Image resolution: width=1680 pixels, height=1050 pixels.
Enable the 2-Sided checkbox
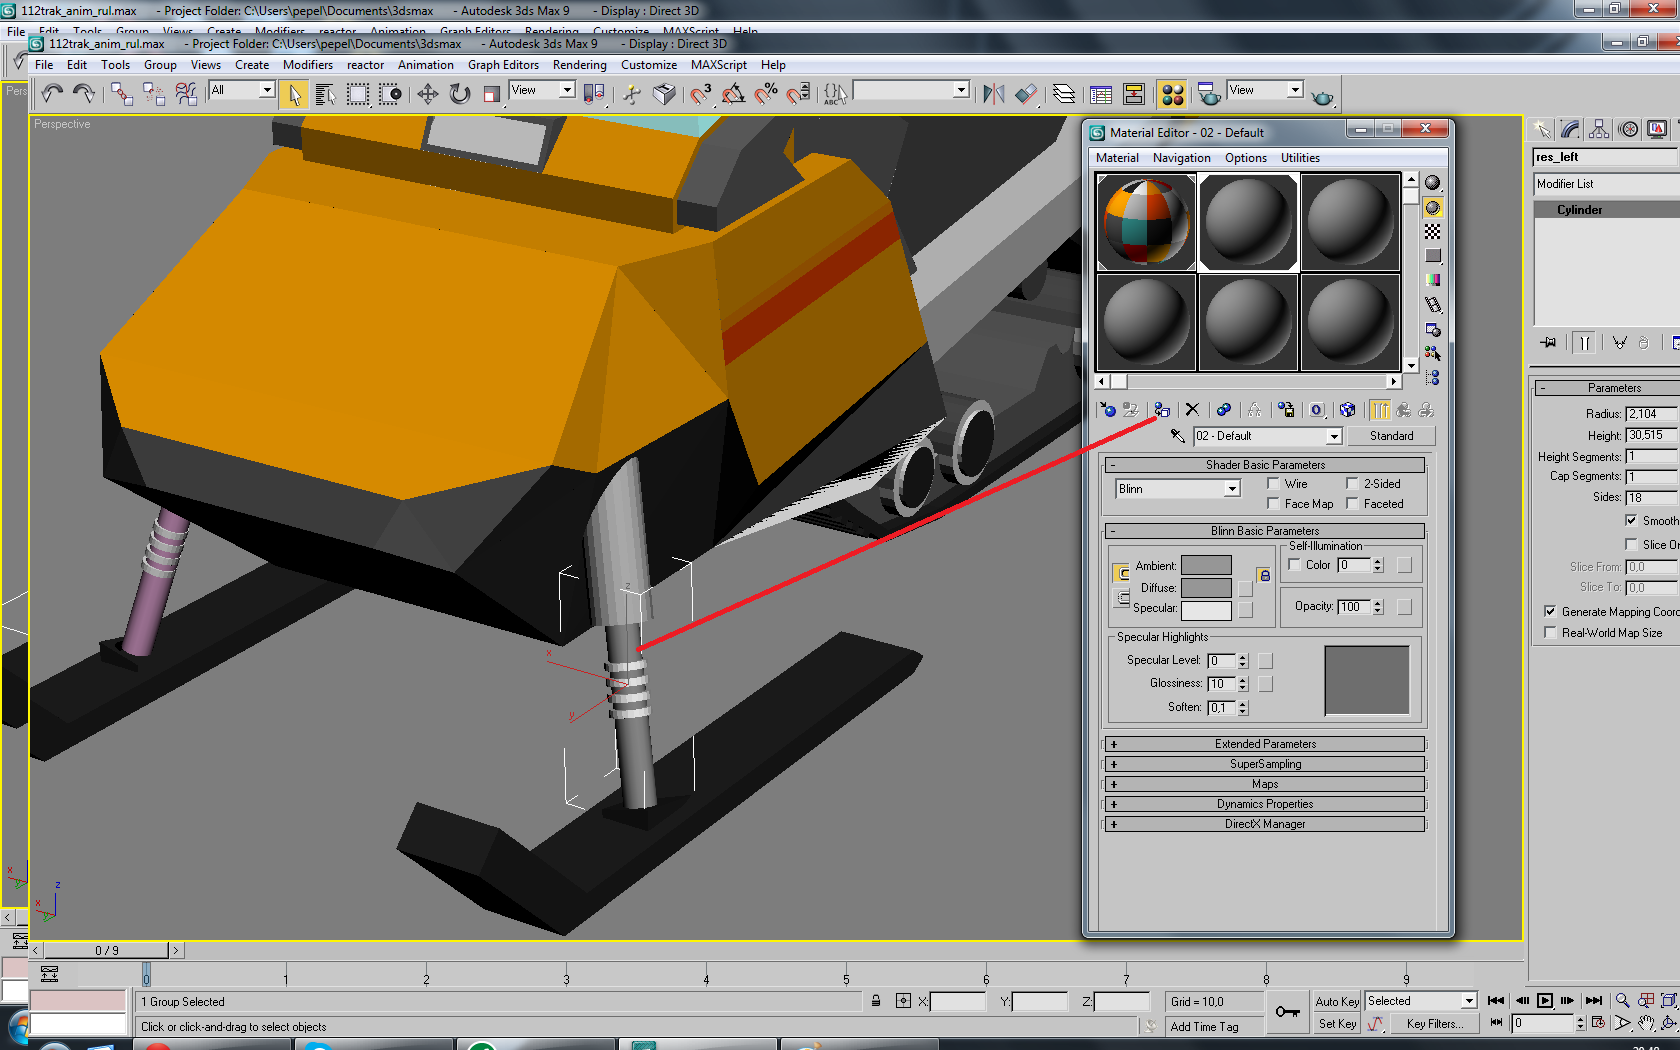pyautogui.click(x=1352, y=484)
